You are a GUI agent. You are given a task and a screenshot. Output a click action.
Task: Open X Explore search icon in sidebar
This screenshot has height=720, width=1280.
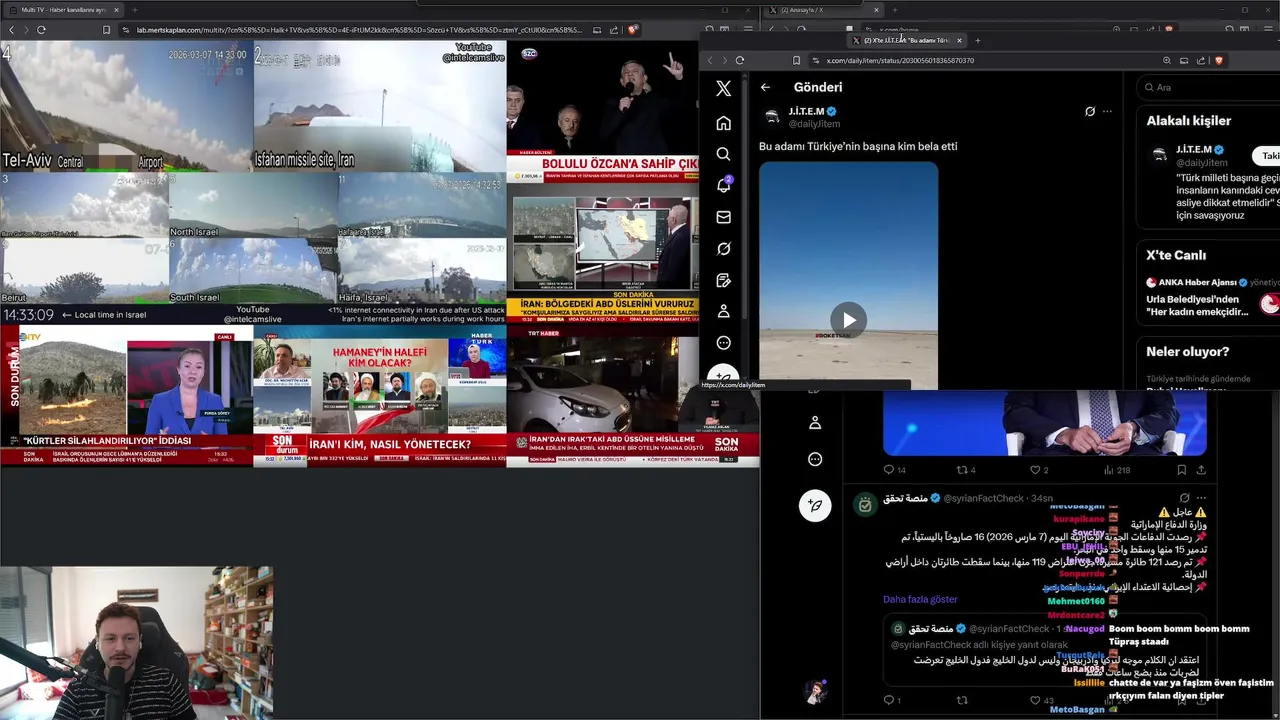click(723, 154)
